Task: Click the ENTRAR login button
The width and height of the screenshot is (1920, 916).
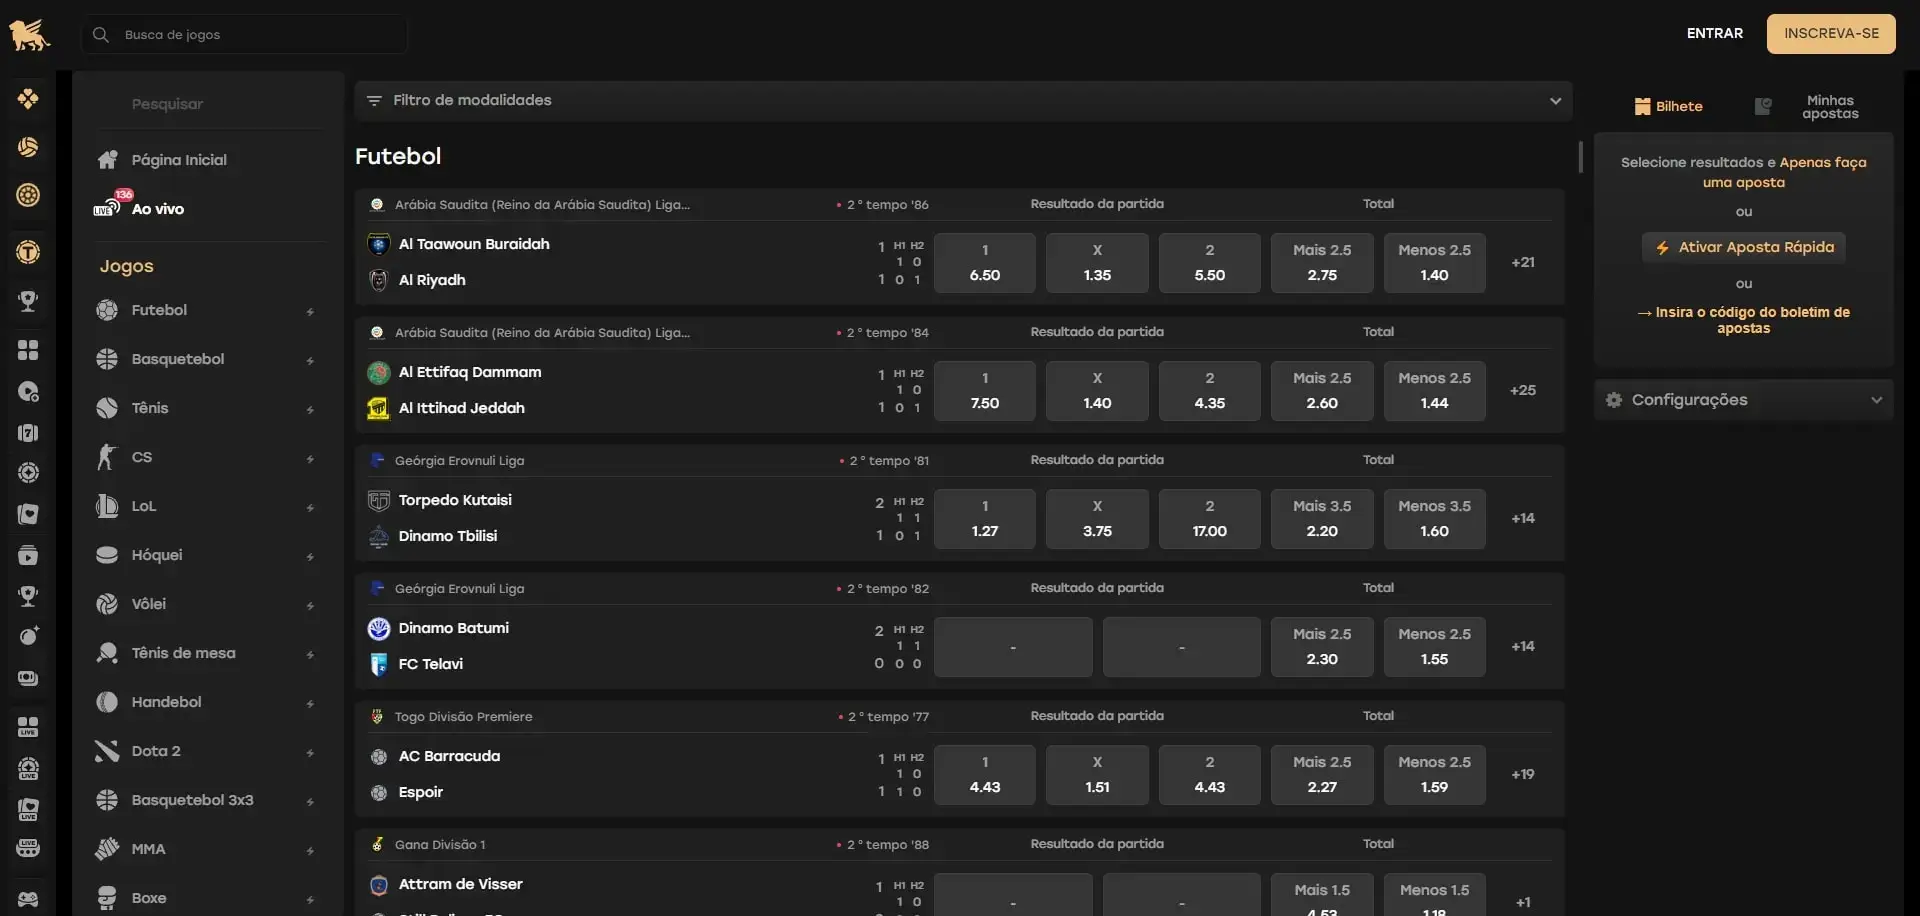Action: 1714,34
